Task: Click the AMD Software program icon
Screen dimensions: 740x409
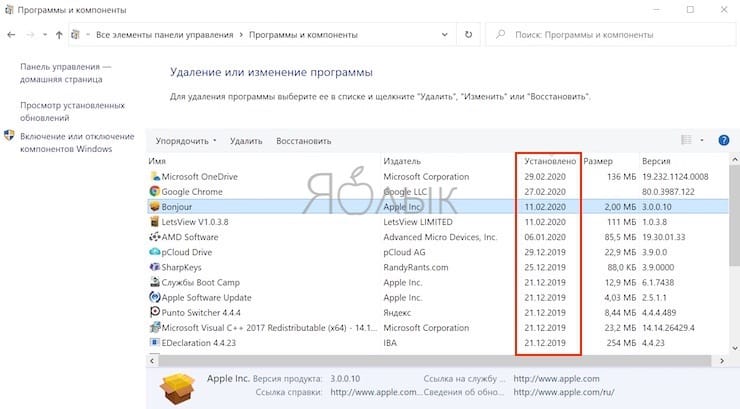Action: point(154,237)
